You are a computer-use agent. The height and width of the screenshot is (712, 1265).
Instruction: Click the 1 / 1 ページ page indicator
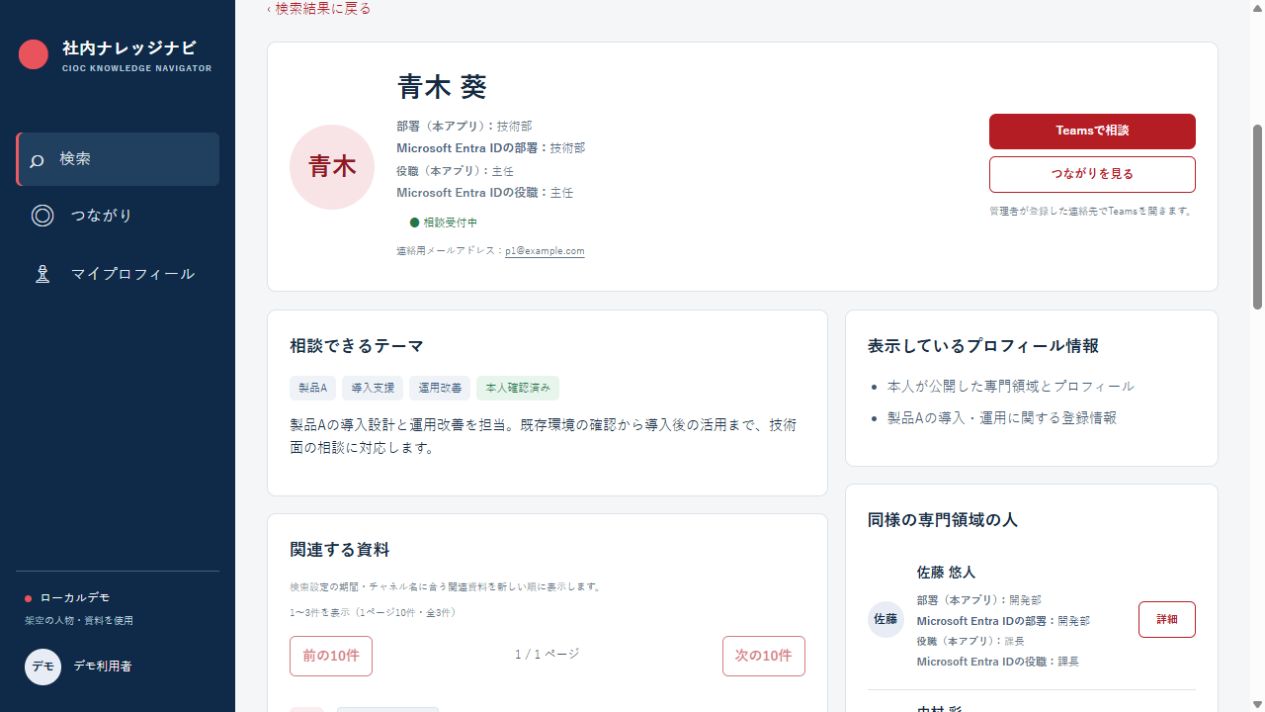pos(547,654)
